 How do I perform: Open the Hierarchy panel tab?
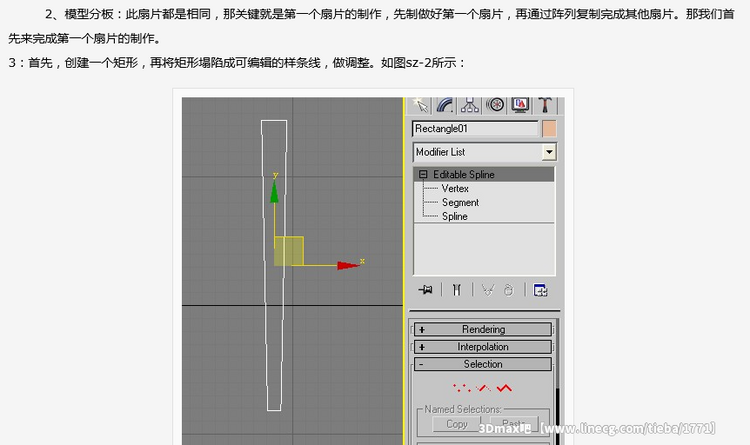click(x=471, y=104)
